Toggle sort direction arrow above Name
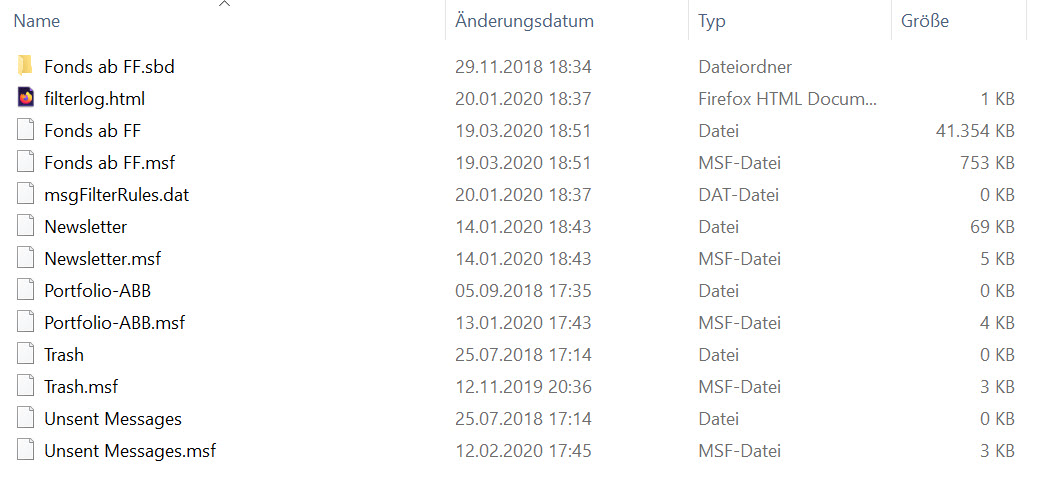The width and height of the screenshot is (1058, 484). click(225, 3)
